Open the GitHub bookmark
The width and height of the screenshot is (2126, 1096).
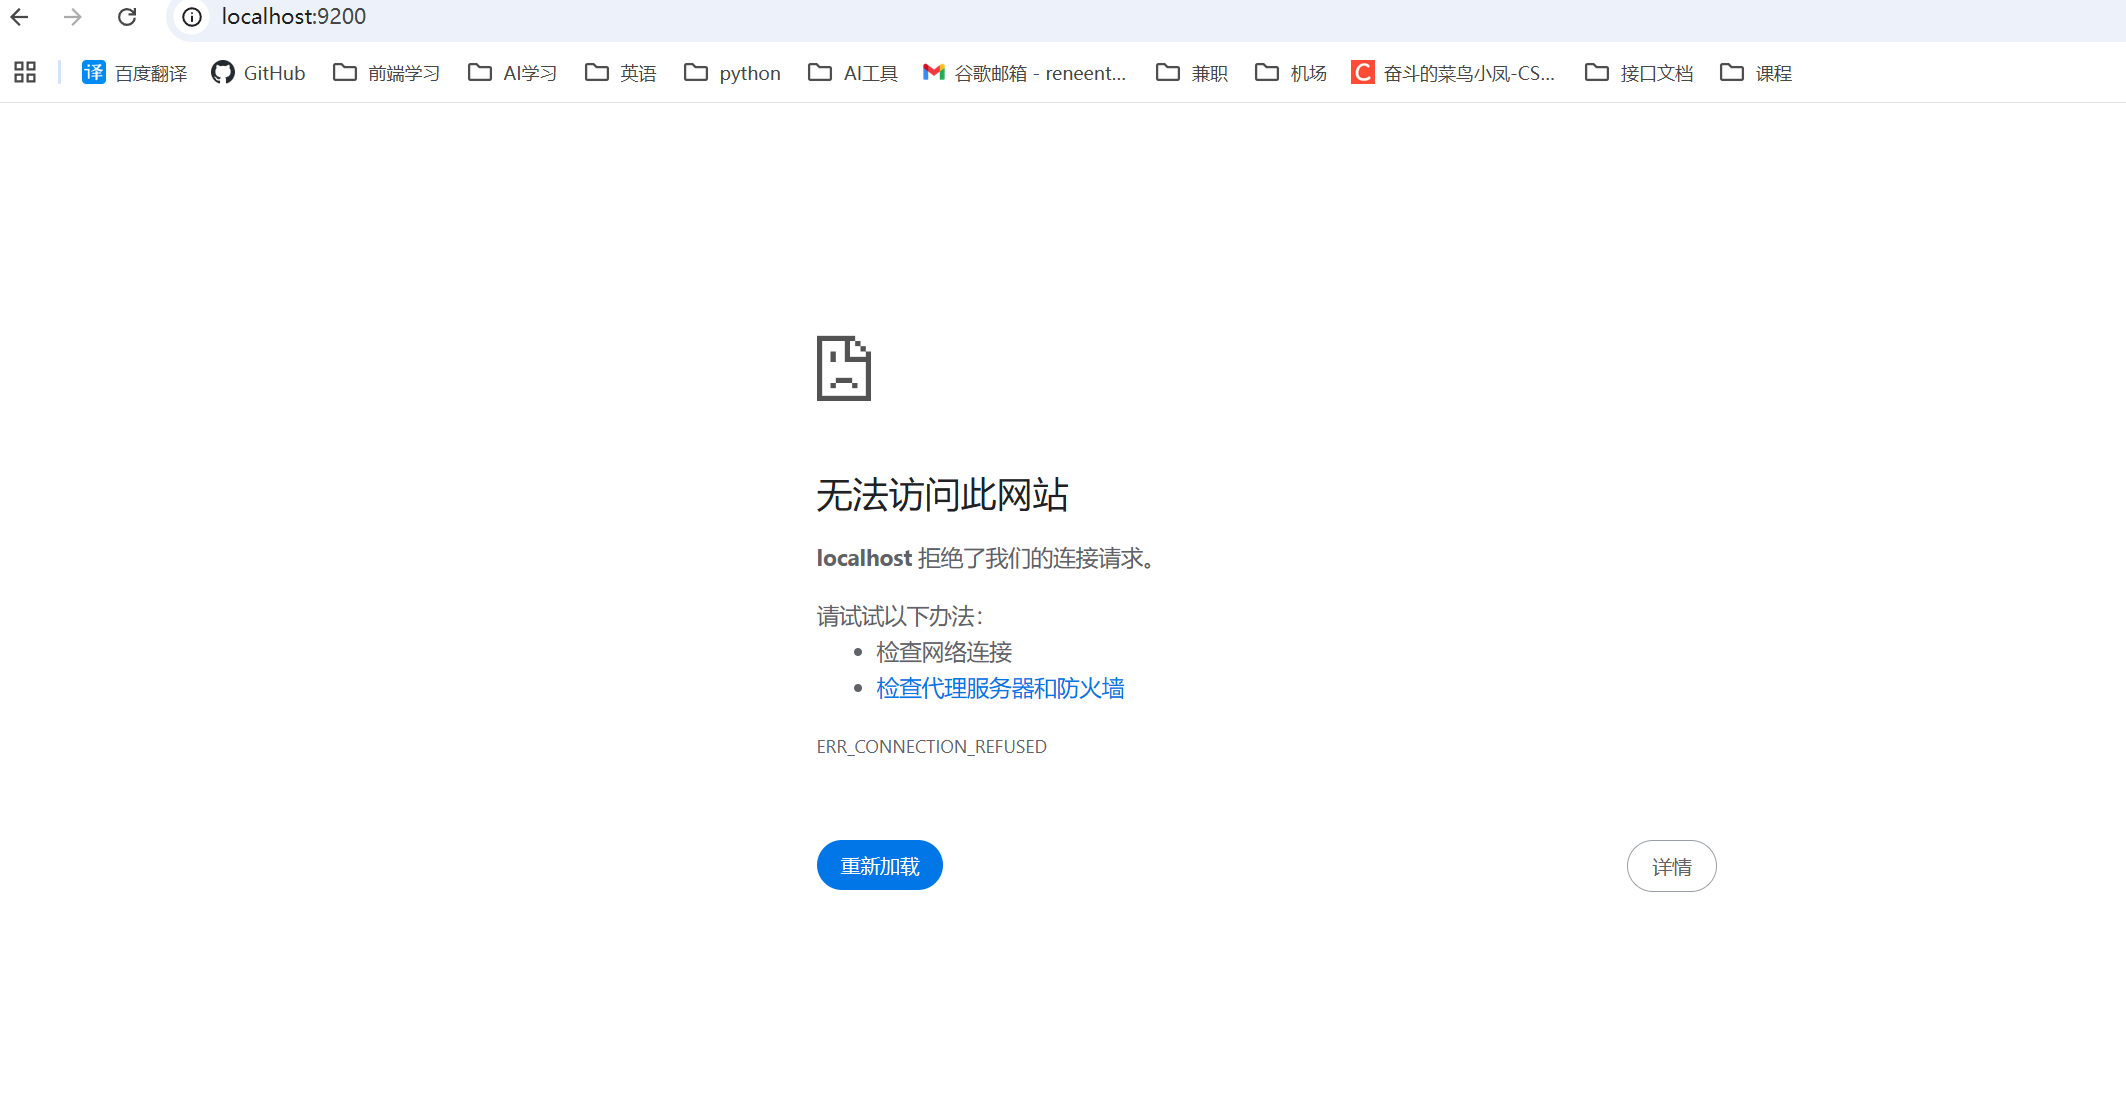[259, 73]
